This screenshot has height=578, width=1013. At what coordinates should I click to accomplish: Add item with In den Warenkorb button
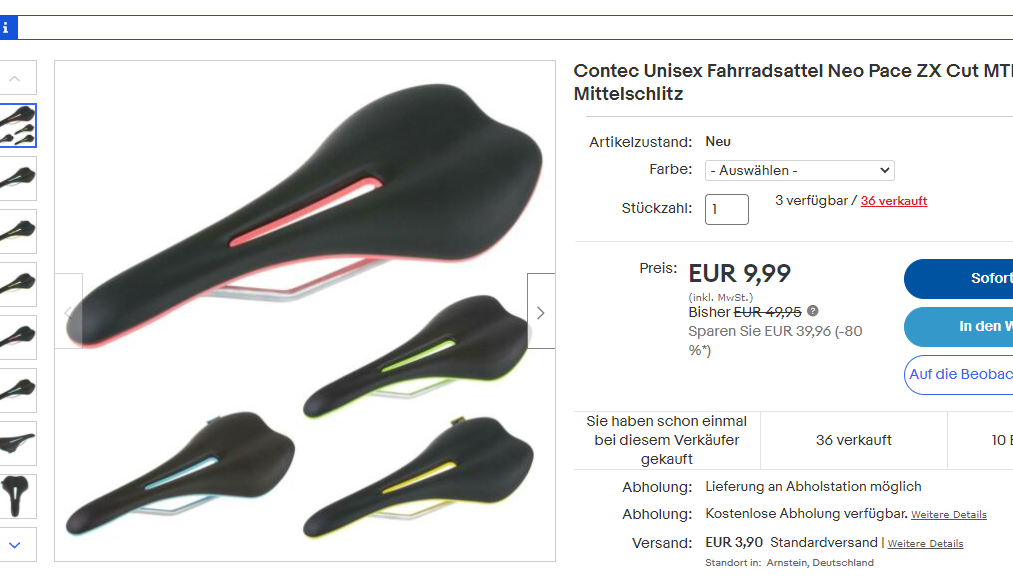(959, 327)
